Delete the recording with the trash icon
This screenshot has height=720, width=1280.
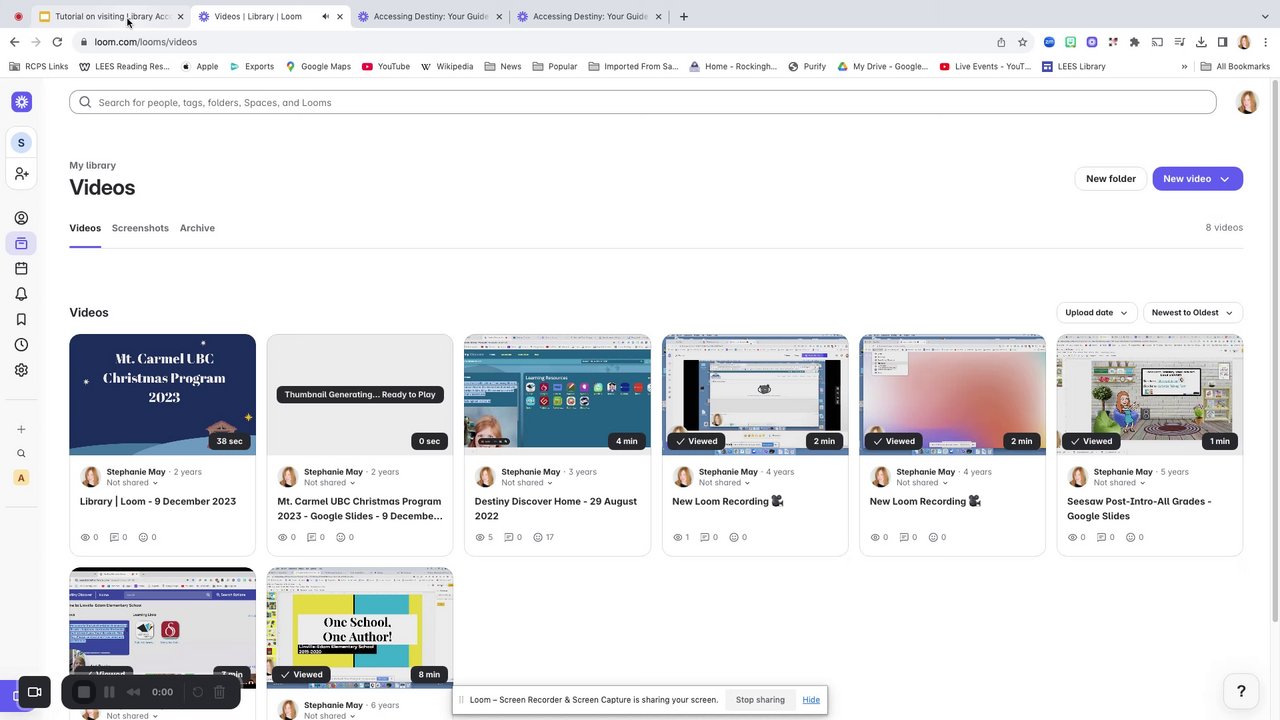click(220, 692)
